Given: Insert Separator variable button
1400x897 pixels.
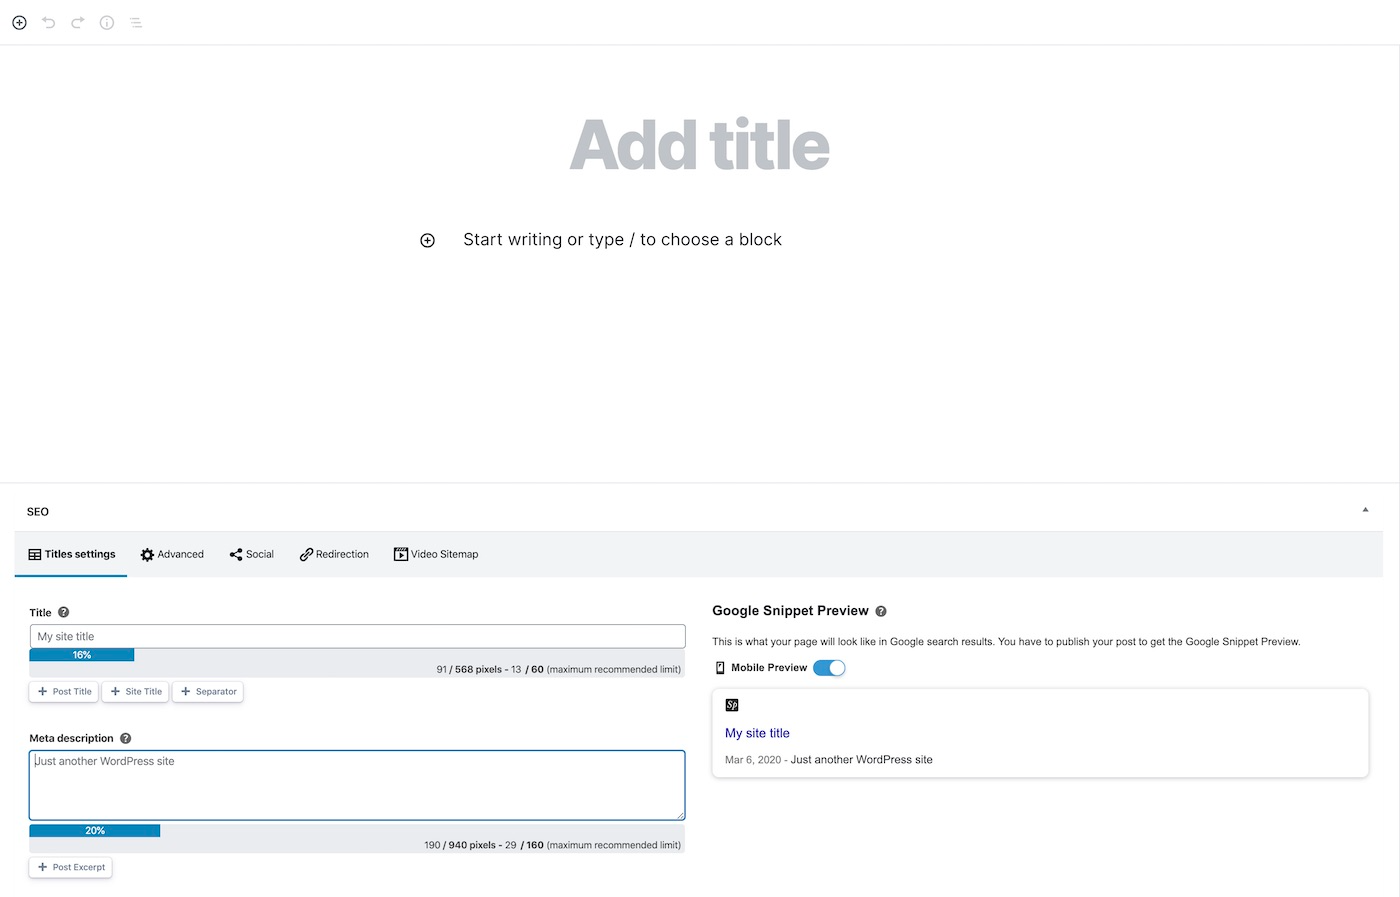Looking at the screenshot, I should click(x=208, y=691).
